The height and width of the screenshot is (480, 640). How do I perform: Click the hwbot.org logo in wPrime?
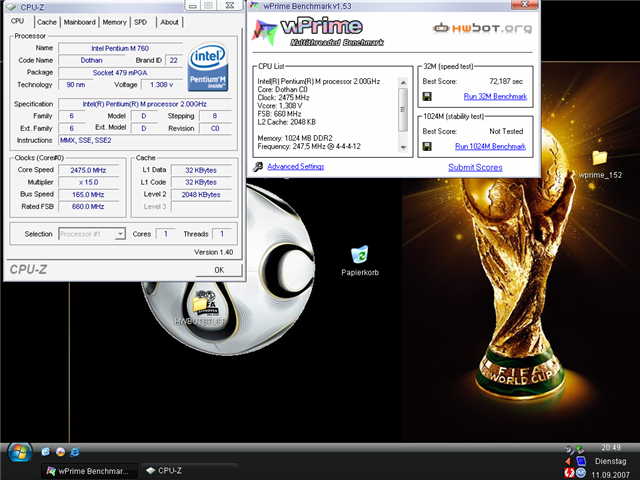point(482,28)
